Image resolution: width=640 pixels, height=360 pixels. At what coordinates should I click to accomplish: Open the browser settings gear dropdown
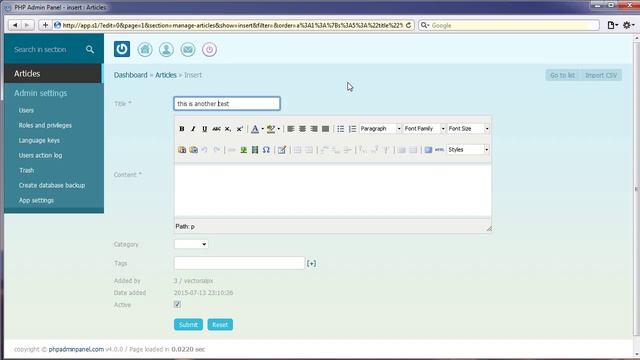pyautogui.click(x=628, y=25)
